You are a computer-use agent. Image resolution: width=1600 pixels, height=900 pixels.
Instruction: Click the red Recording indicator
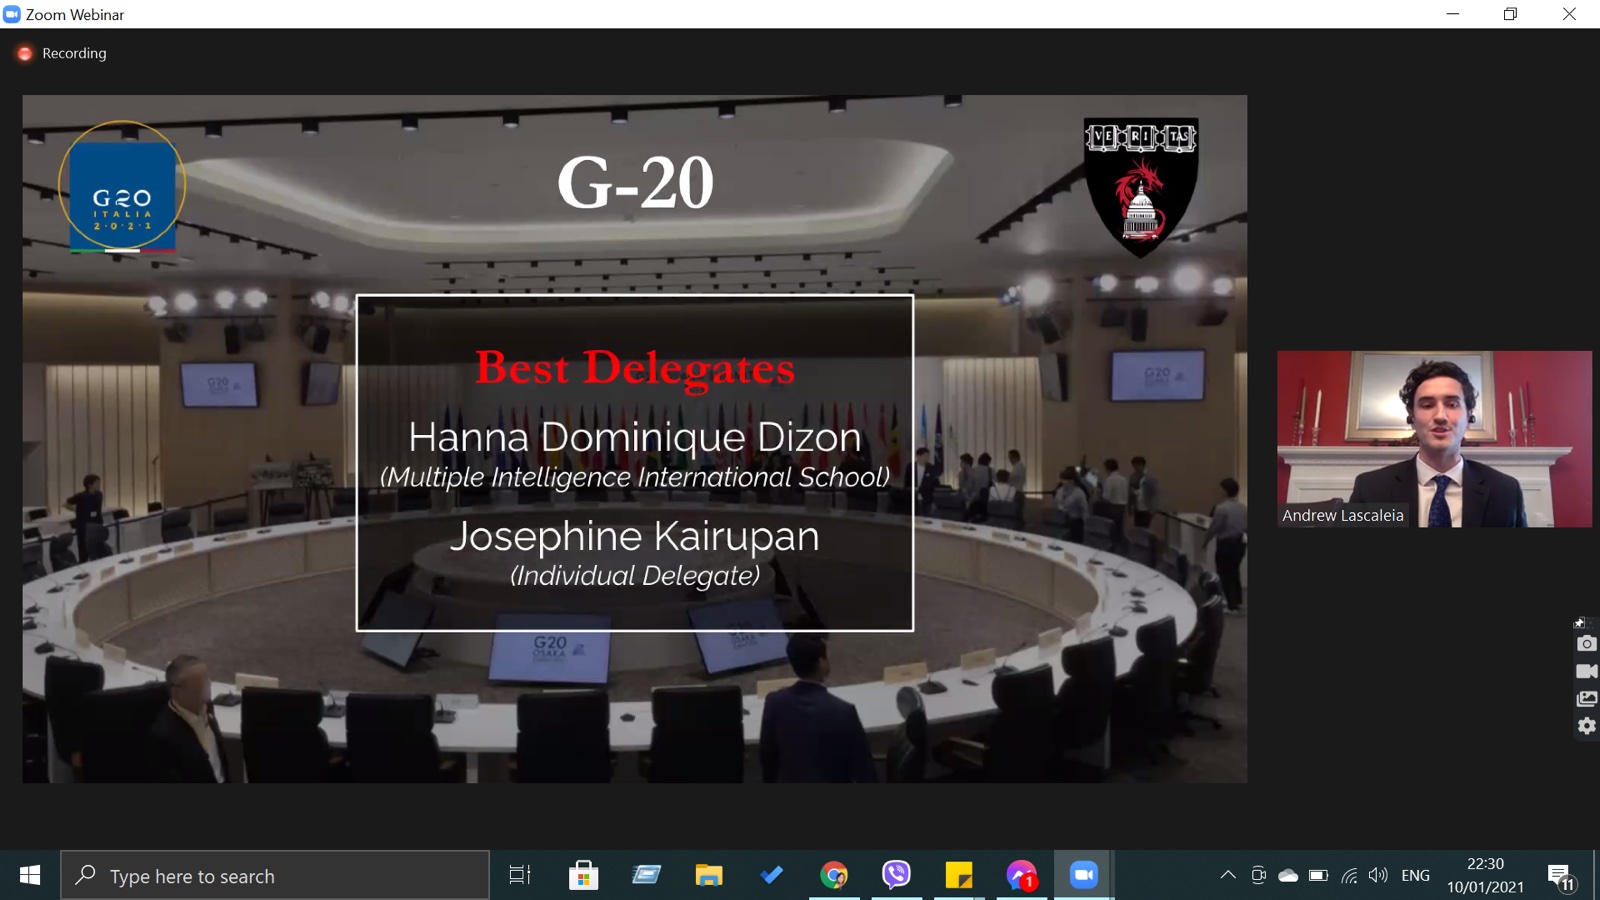pyautogui.click(x=25, y=54)
